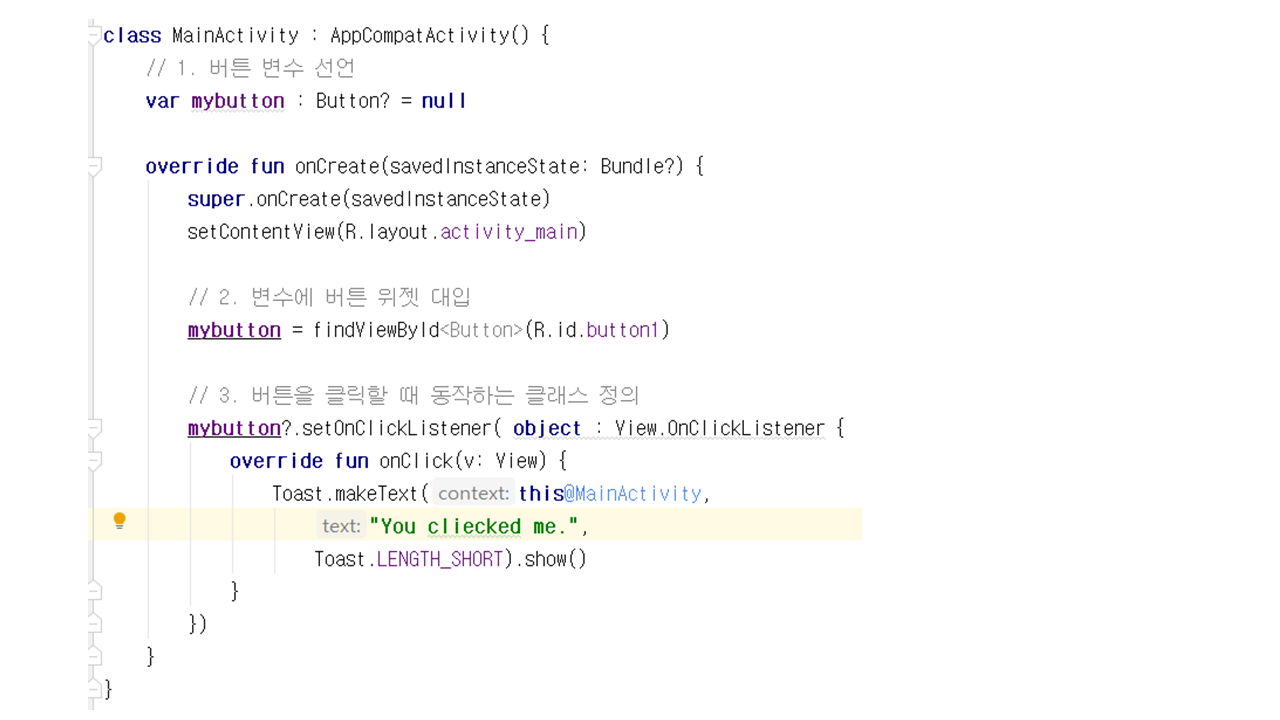The image size is (1280, 720).
Task: Click View.OnClickListener type name
Action: point(719,428)
